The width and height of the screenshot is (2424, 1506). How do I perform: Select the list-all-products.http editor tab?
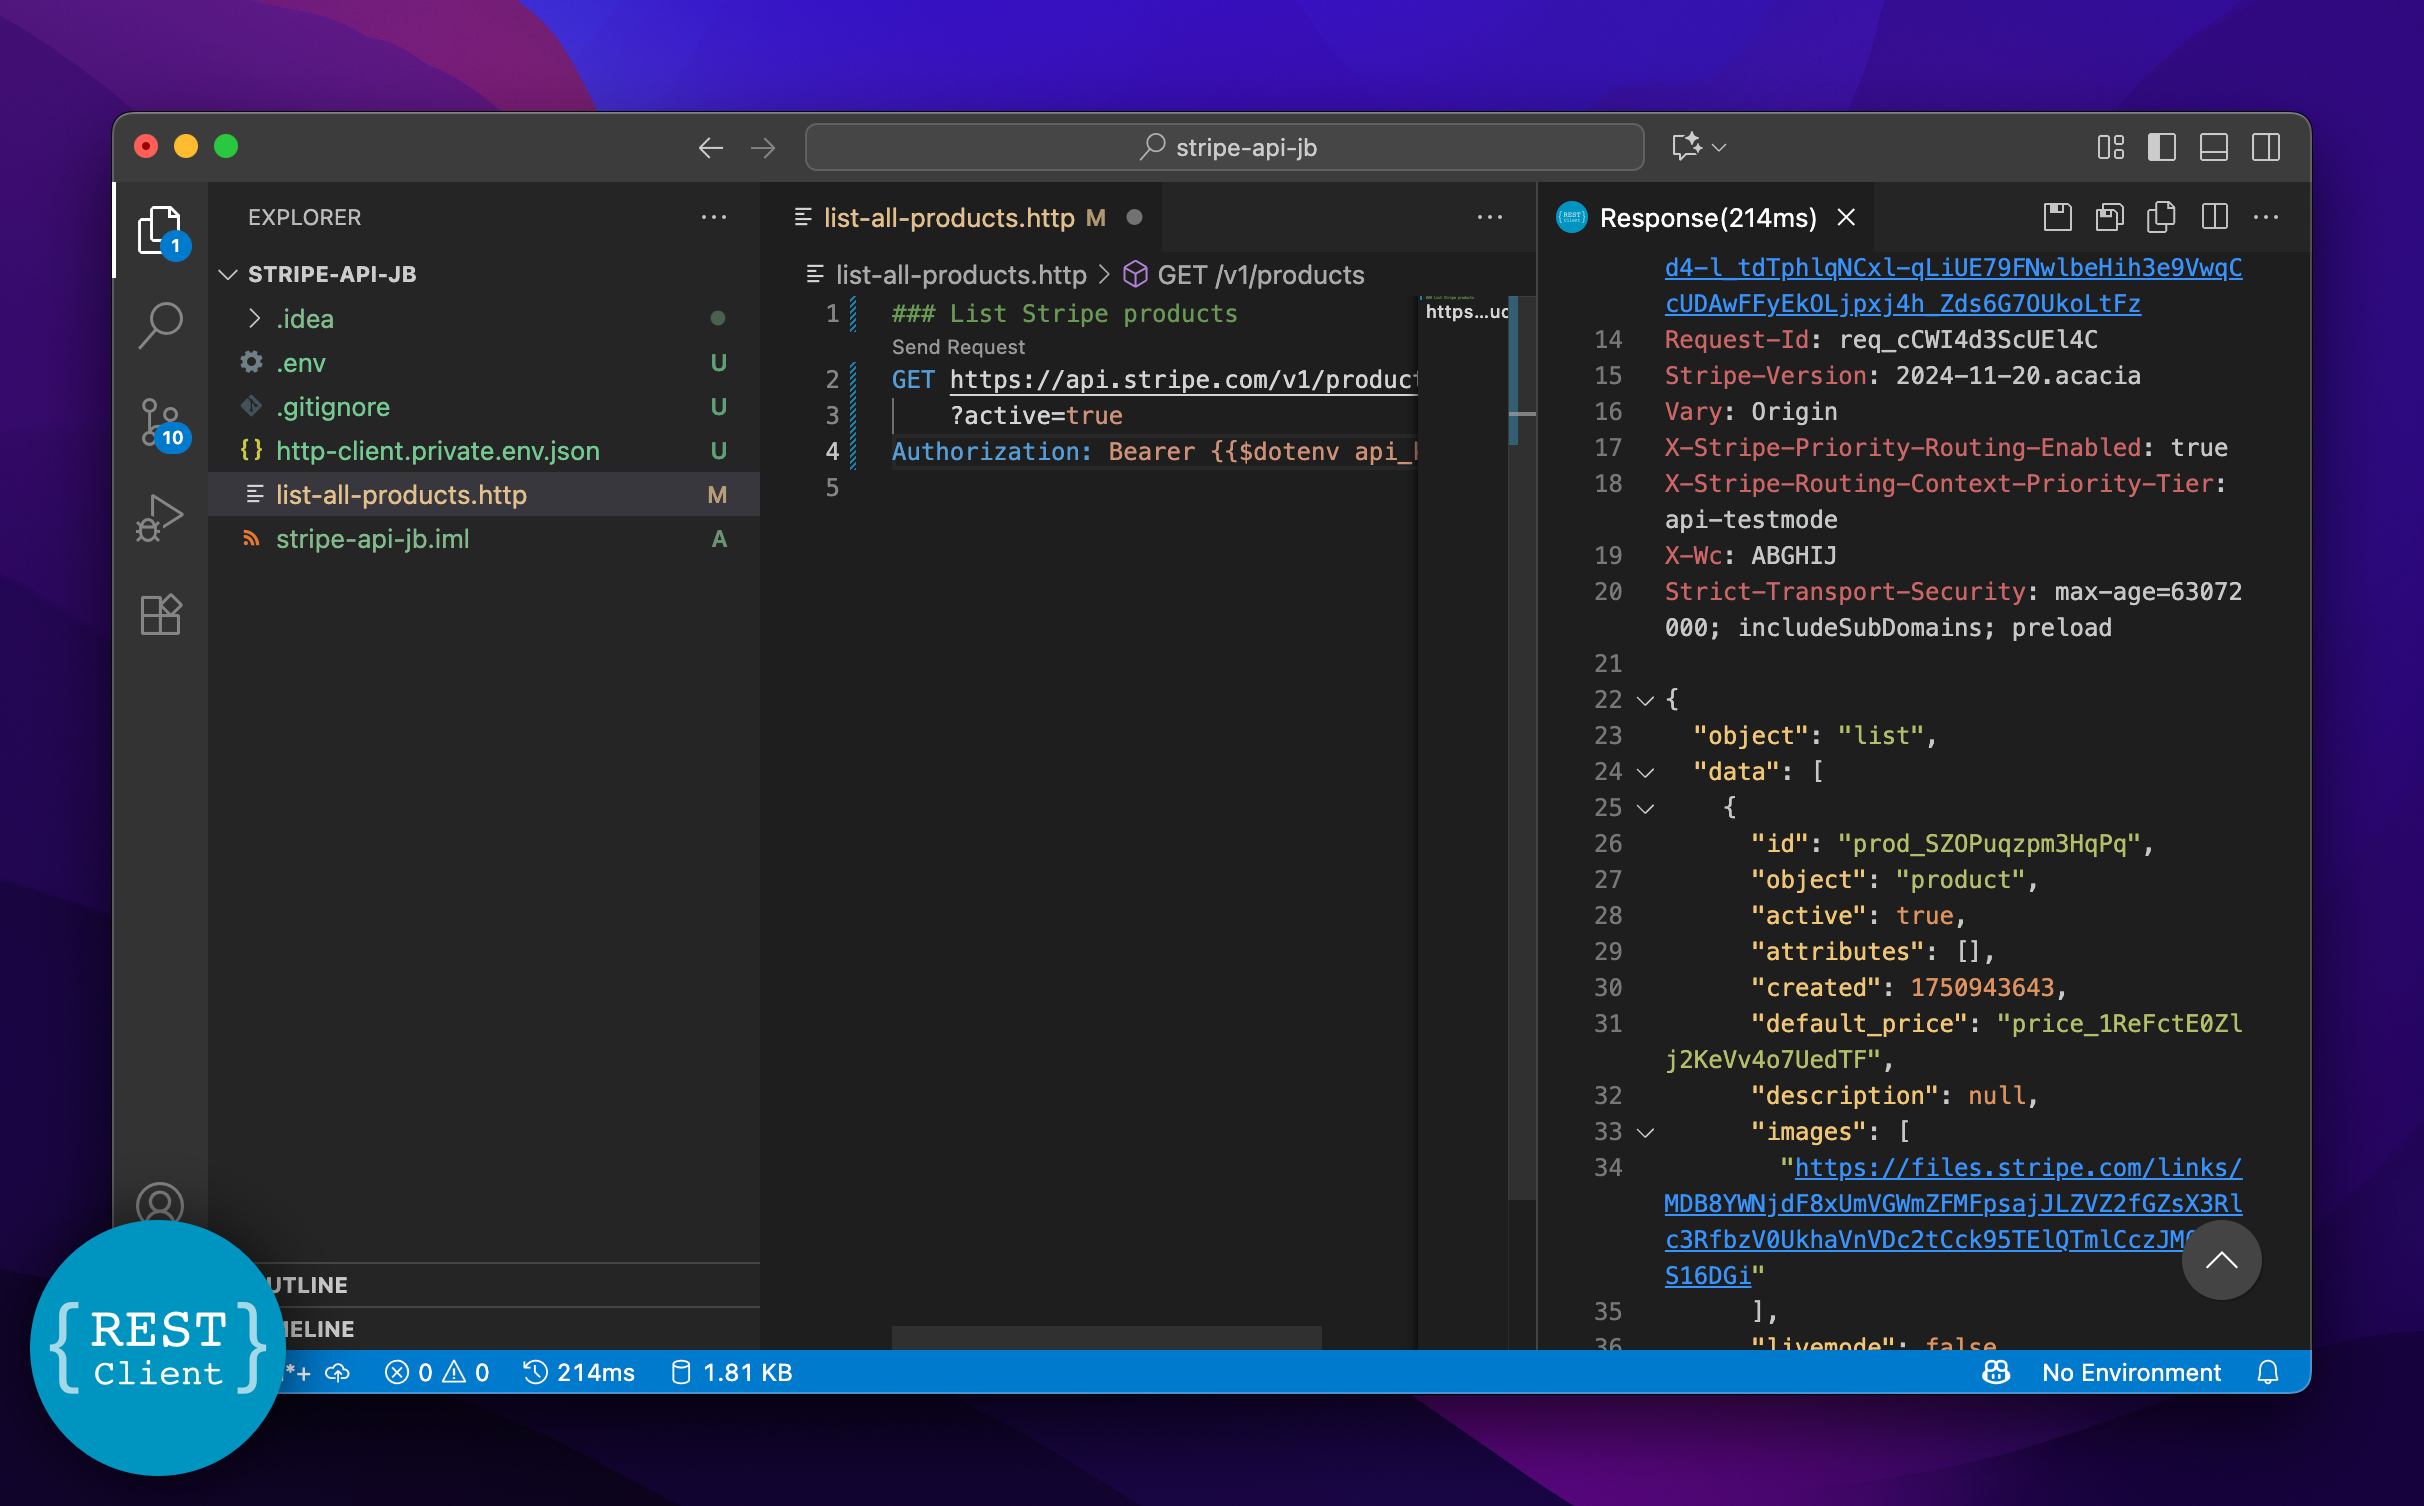click(x=949, y=217)
